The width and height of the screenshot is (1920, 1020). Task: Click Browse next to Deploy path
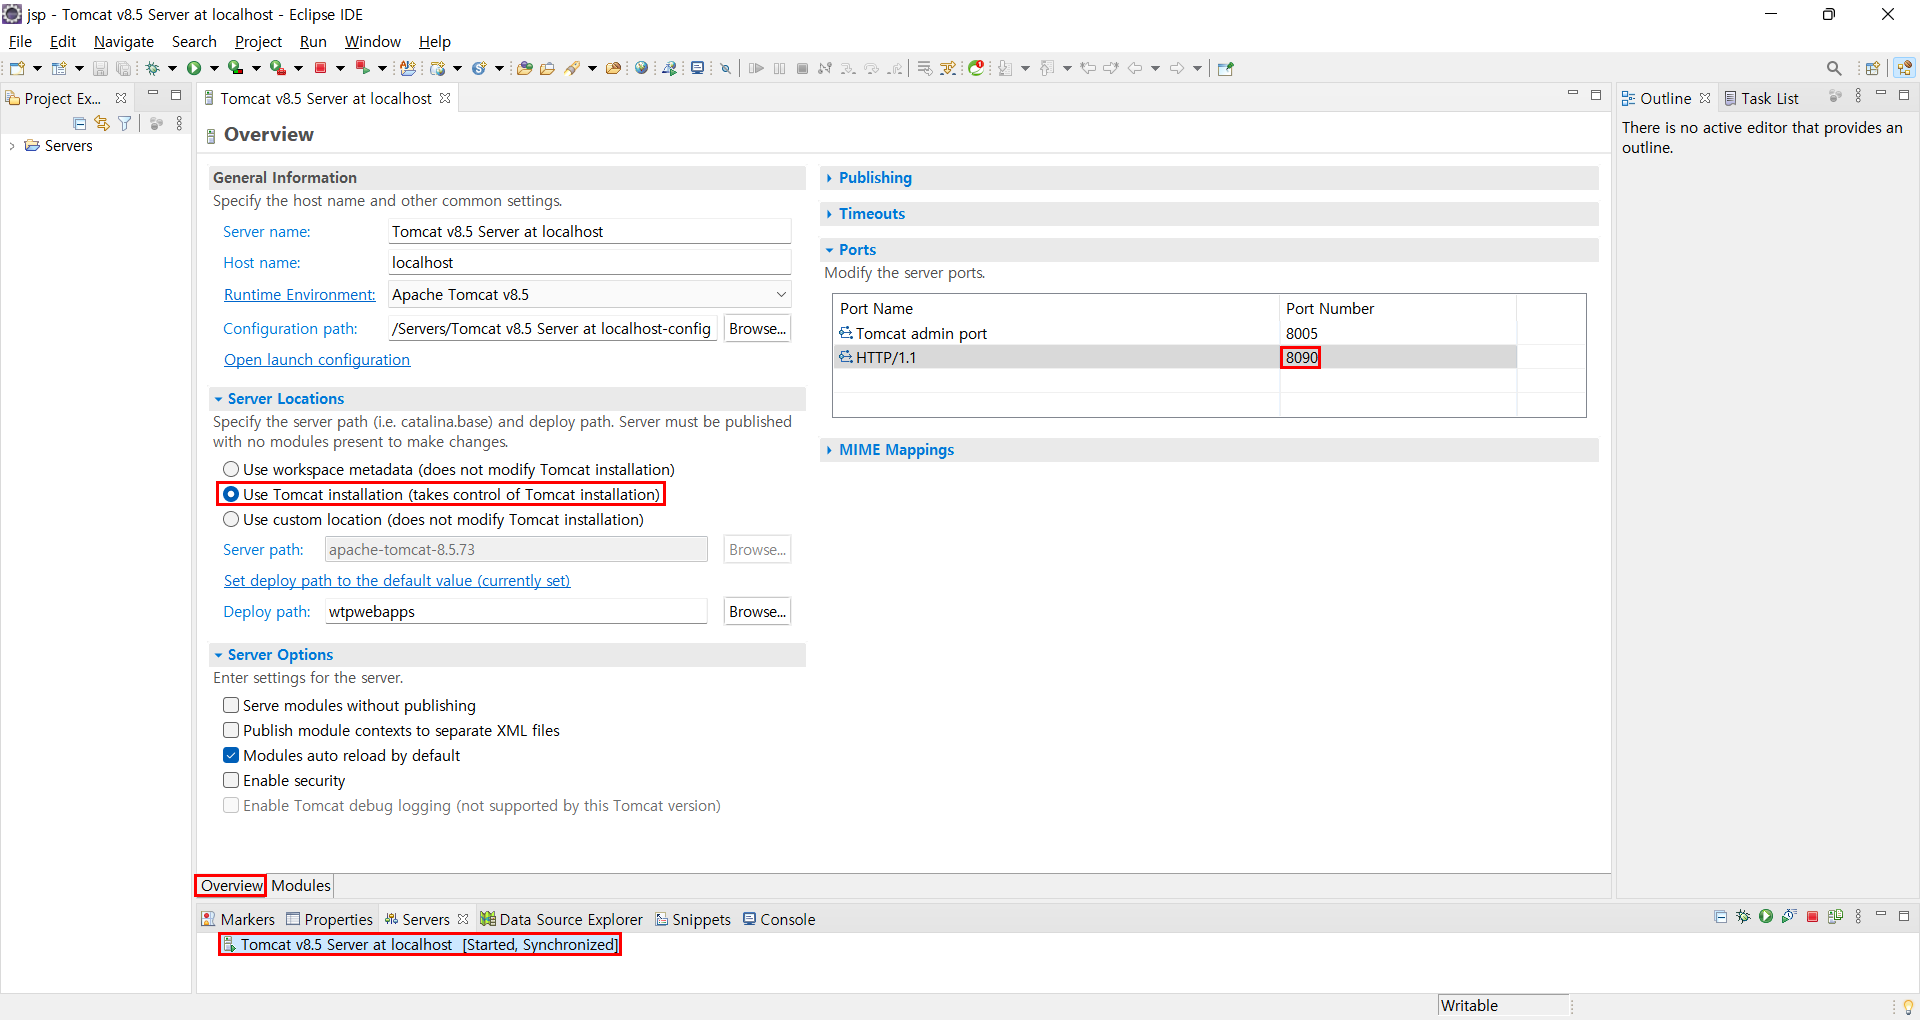(x=757, y=611)
